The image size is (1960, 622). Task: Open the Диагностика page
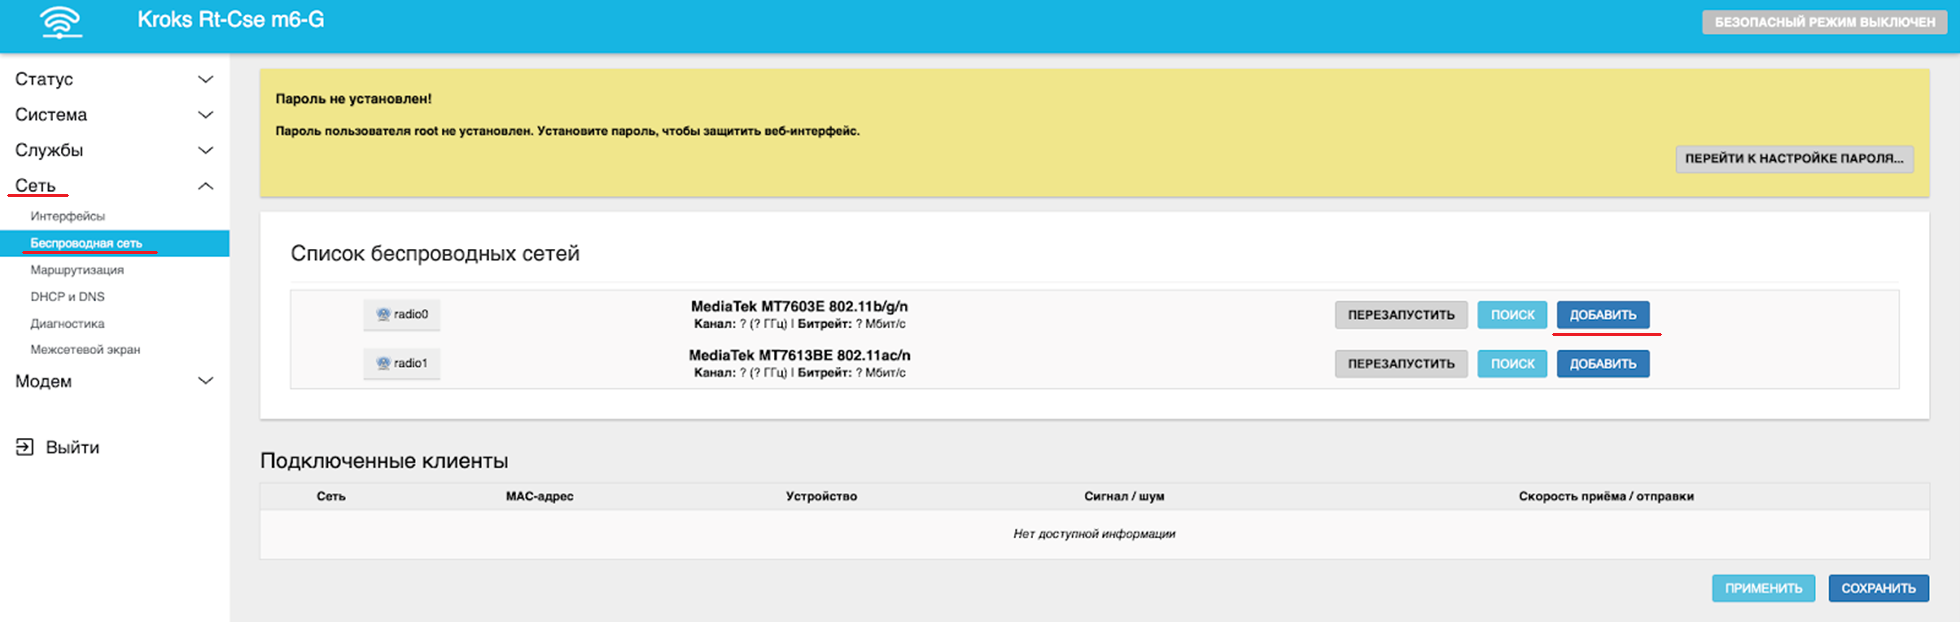point(67,324)
